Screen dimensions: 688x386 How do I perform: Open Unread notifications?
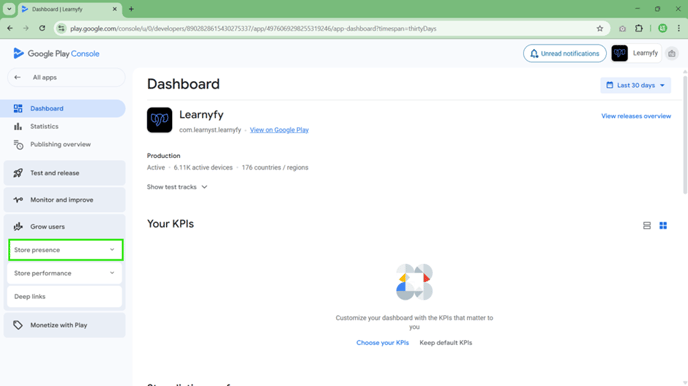565,54
